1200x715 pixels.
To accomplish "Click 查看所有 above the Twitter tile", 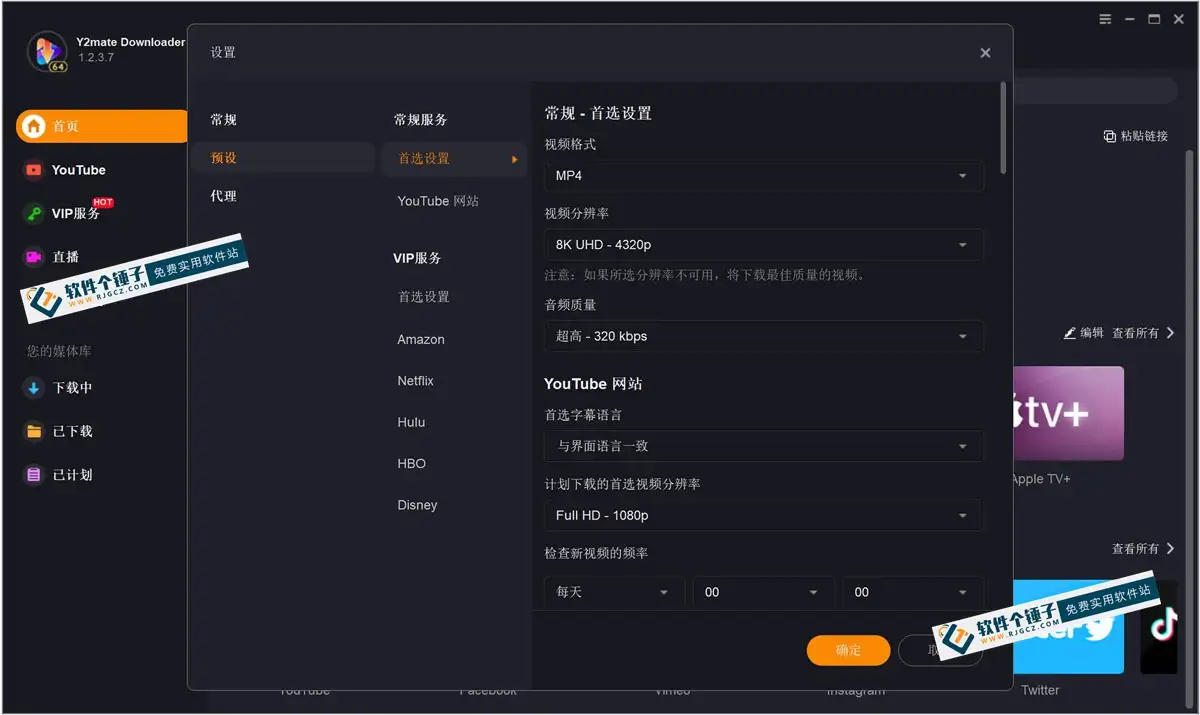I will click(1143, 549).
